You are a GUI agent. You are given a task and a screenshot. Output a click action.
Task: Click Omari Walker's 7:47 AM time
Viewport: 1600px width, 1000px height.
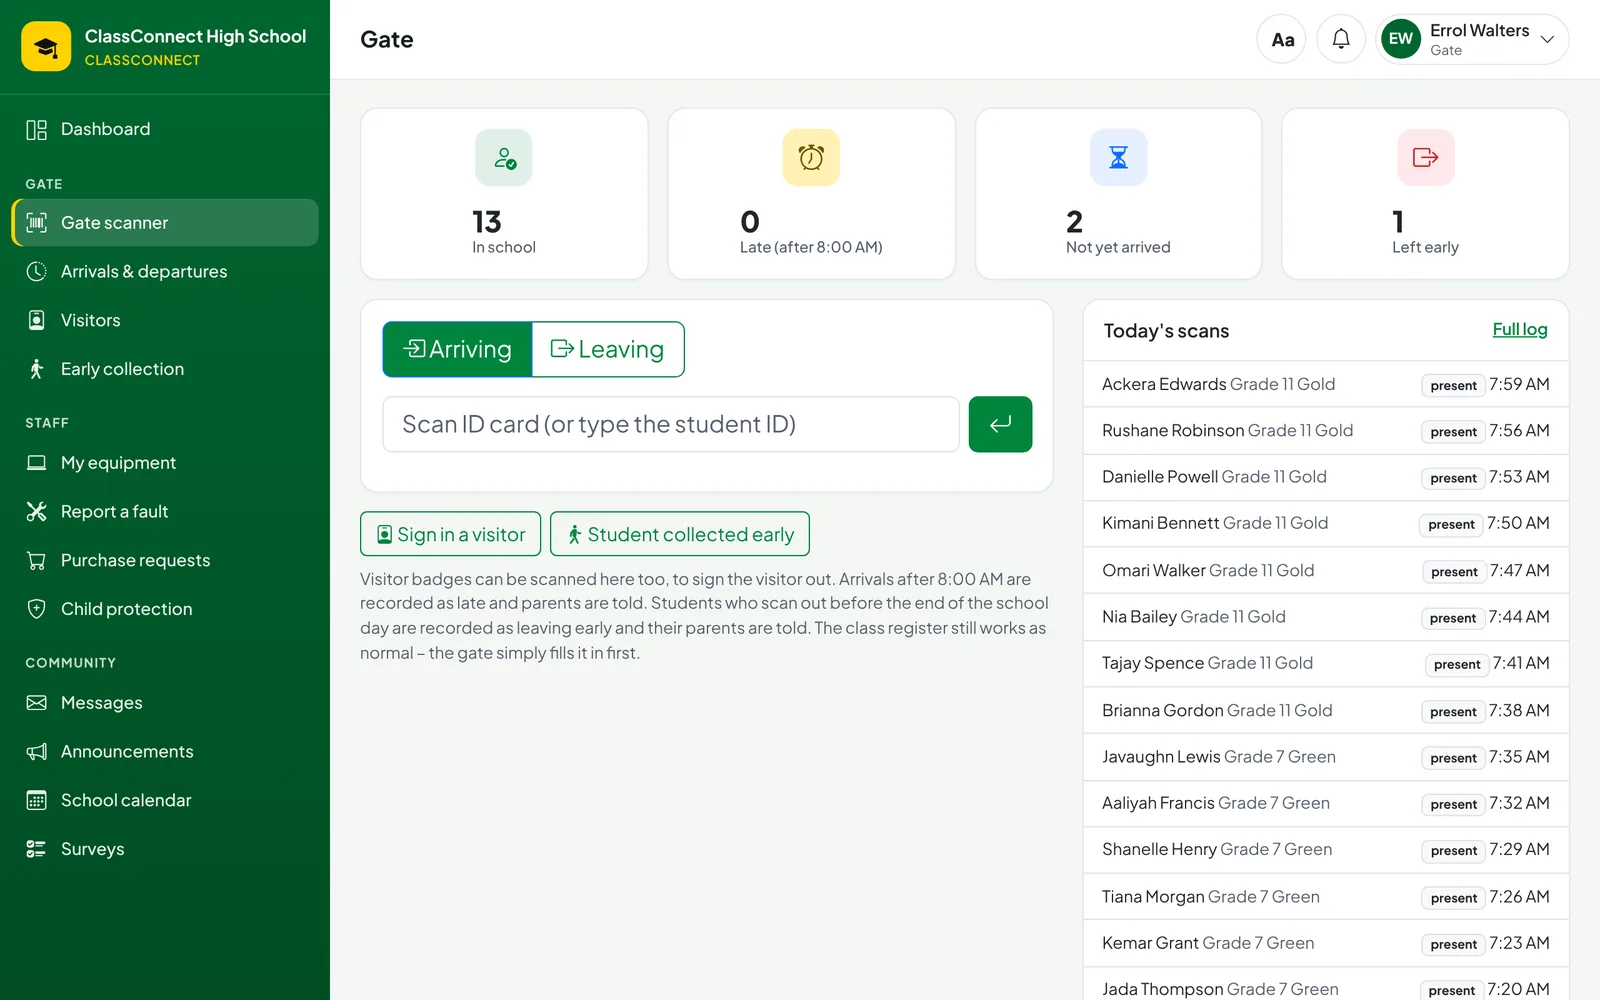1519,570
